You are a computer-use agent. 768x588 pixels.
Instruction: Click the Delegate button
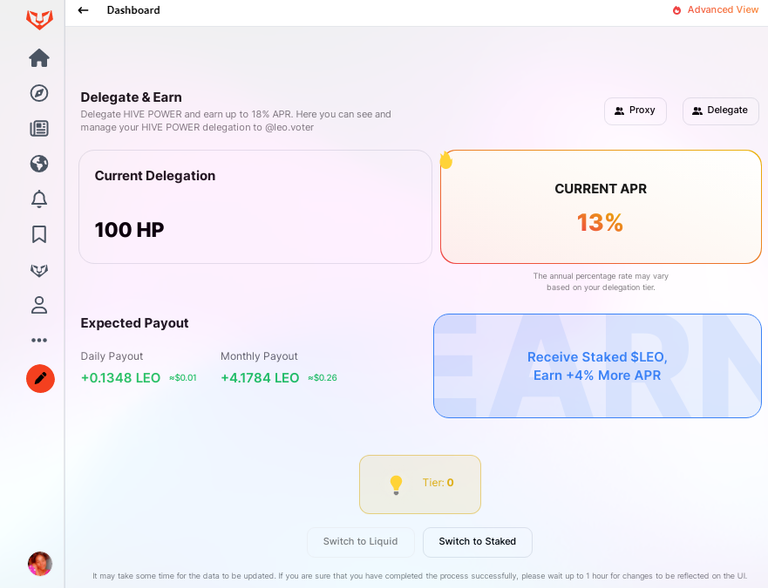720,111
